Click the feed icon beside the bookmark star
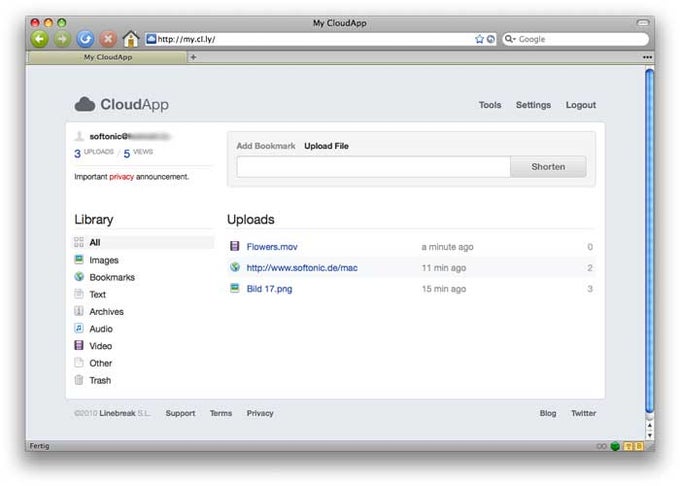The image size is (680, 486). (x=490, y=39)
